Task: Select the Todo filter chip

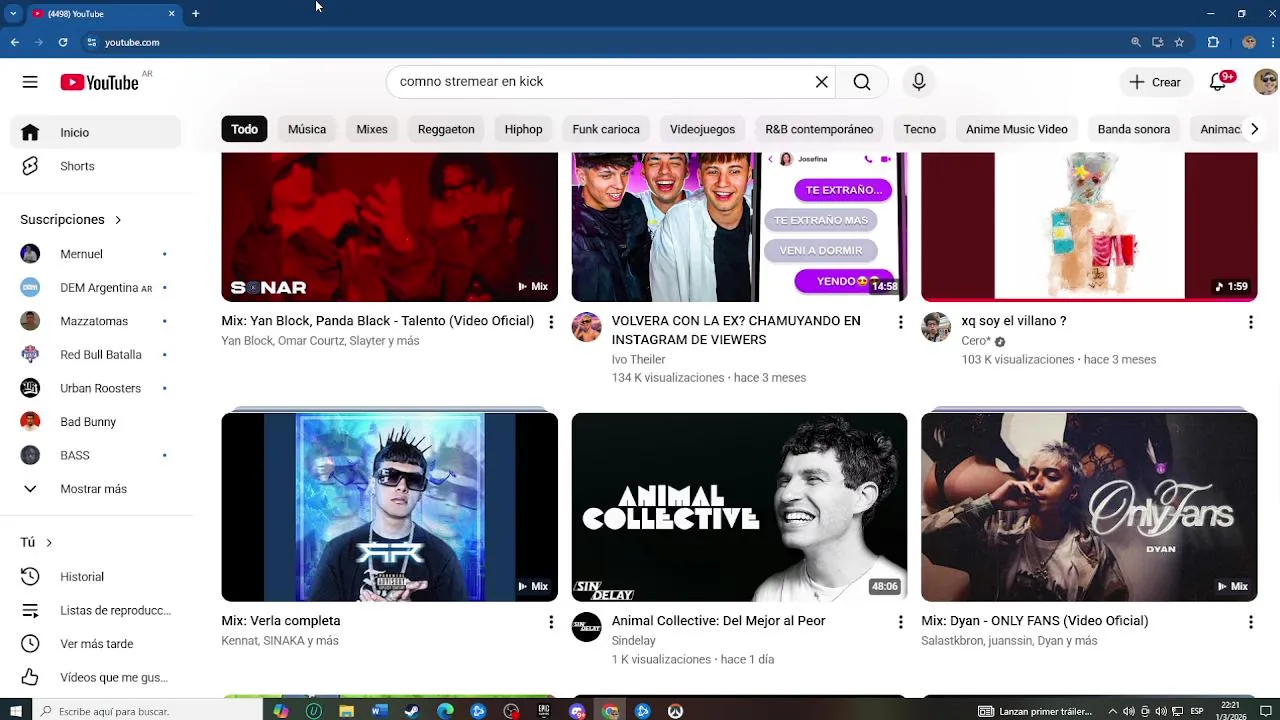Action: pos(244,129)
